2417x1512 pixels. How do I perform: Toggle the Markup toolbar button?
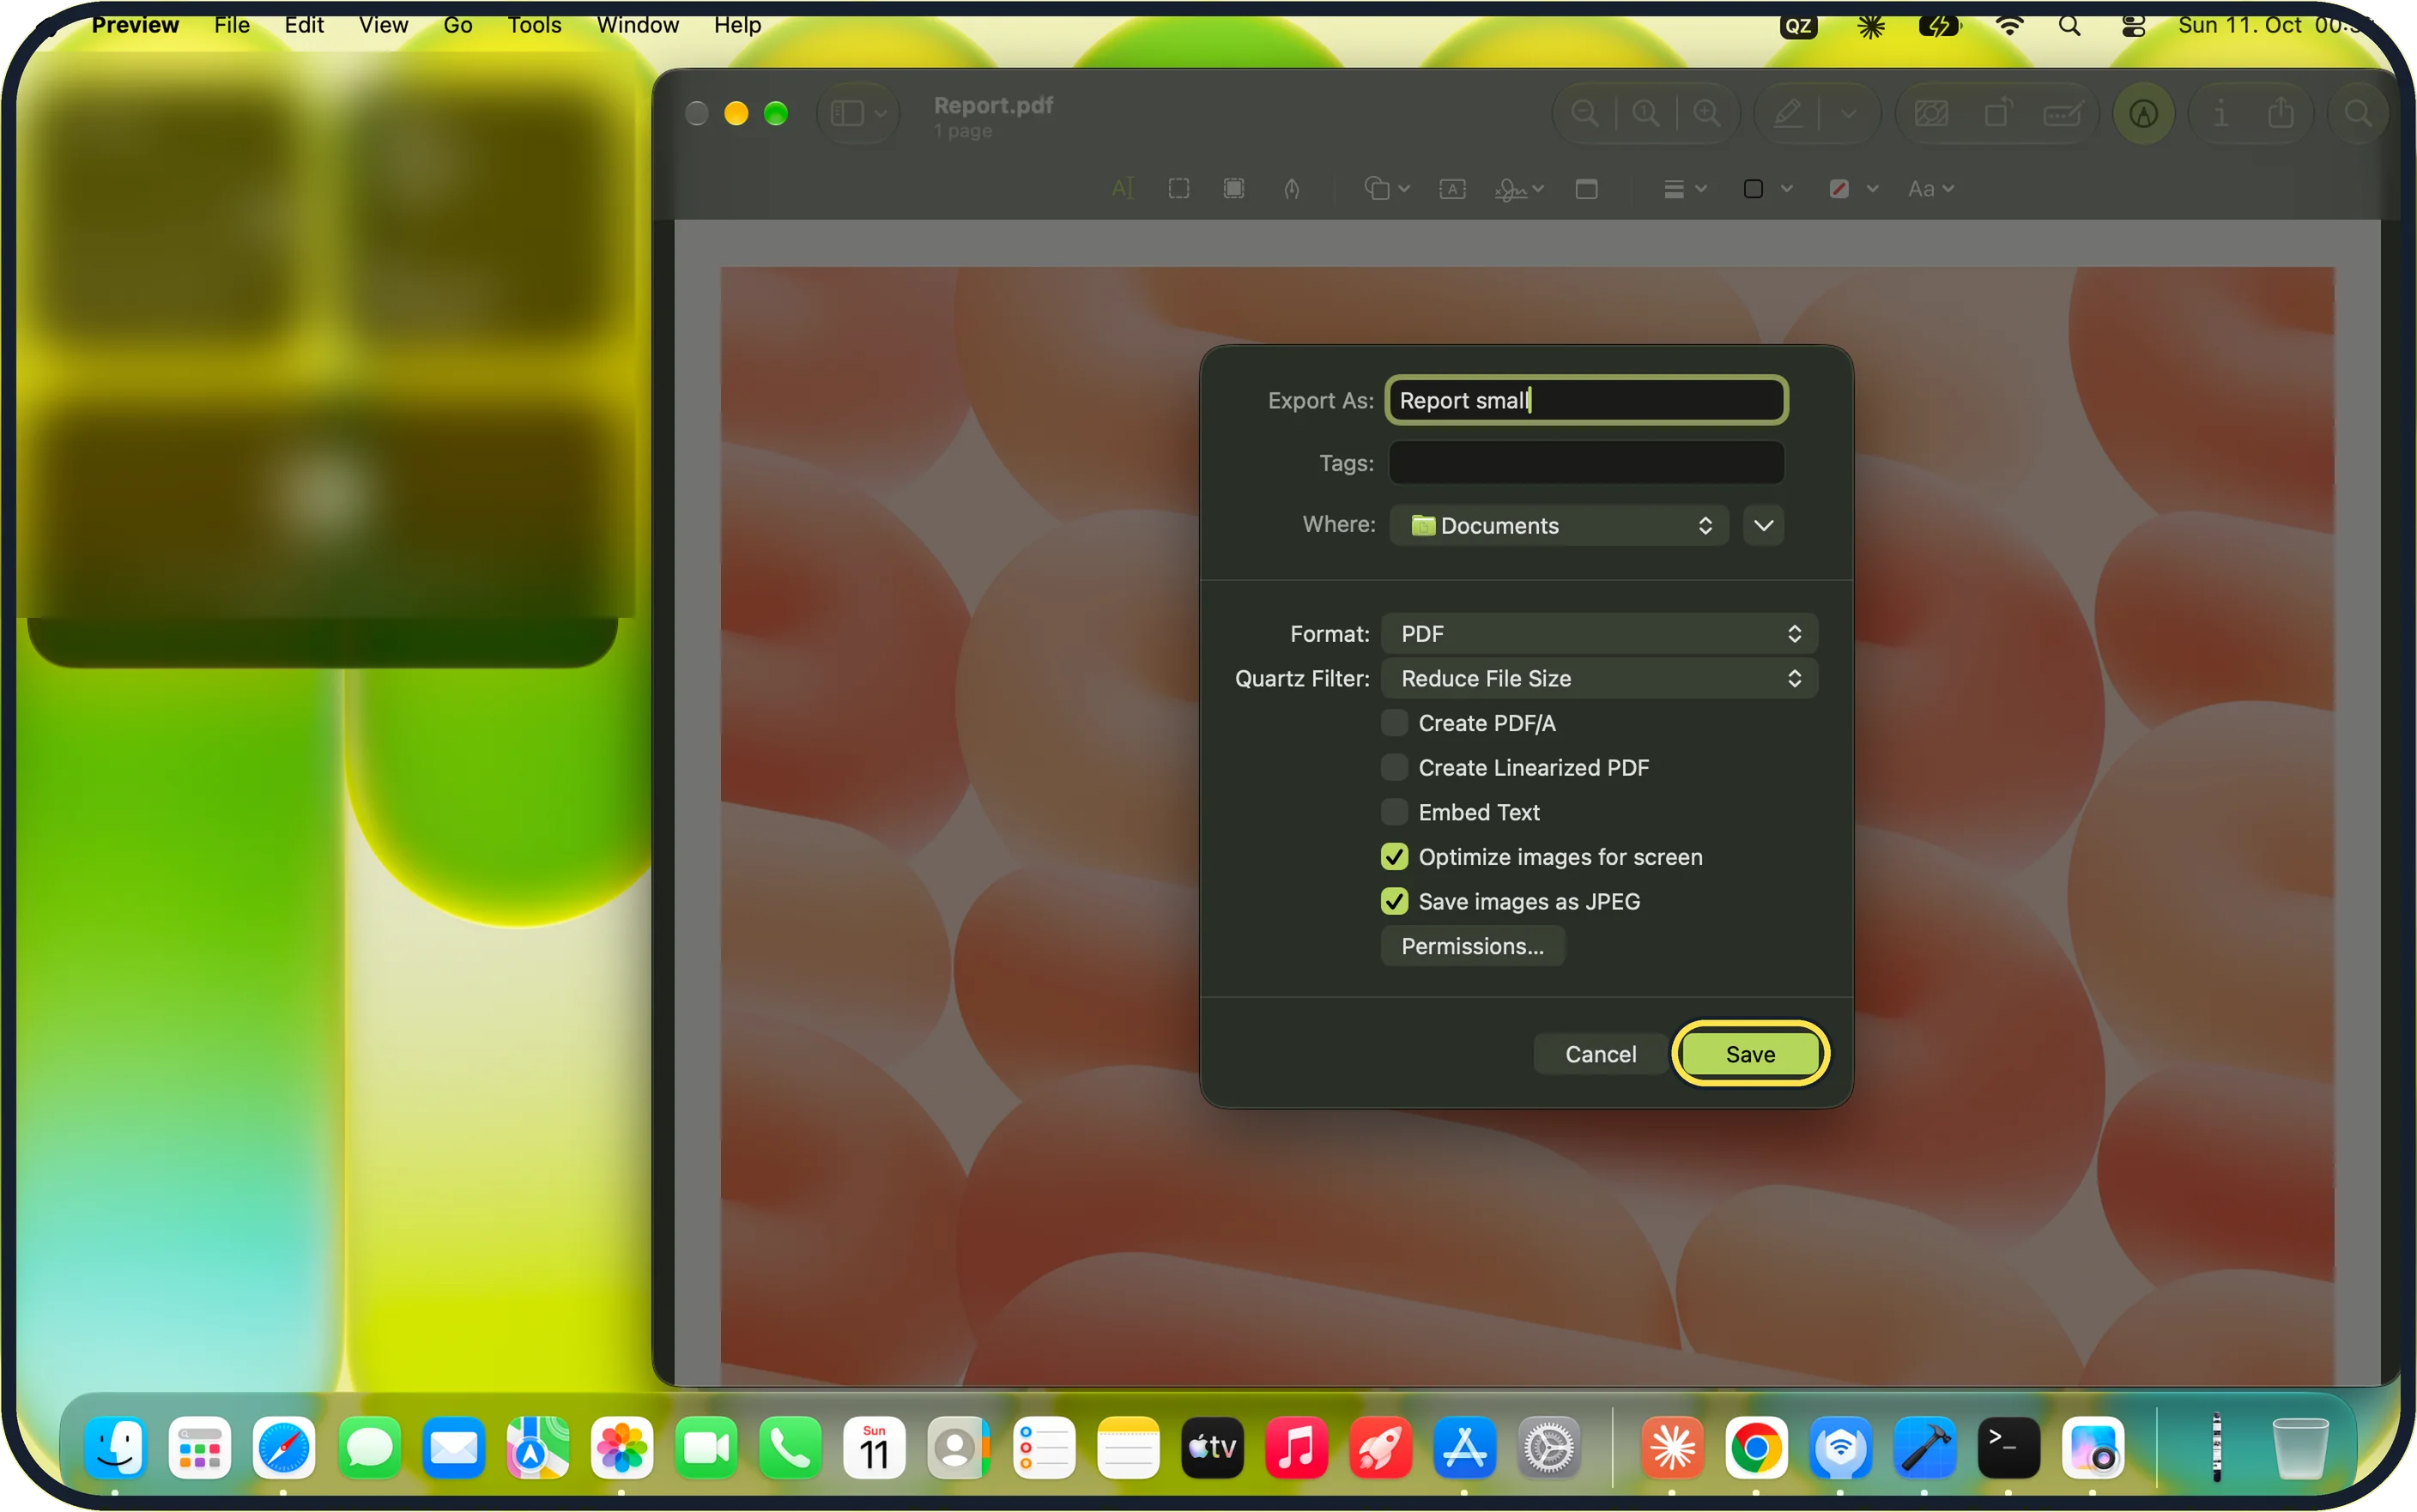pyautogui.click(x=2143, y=113)
